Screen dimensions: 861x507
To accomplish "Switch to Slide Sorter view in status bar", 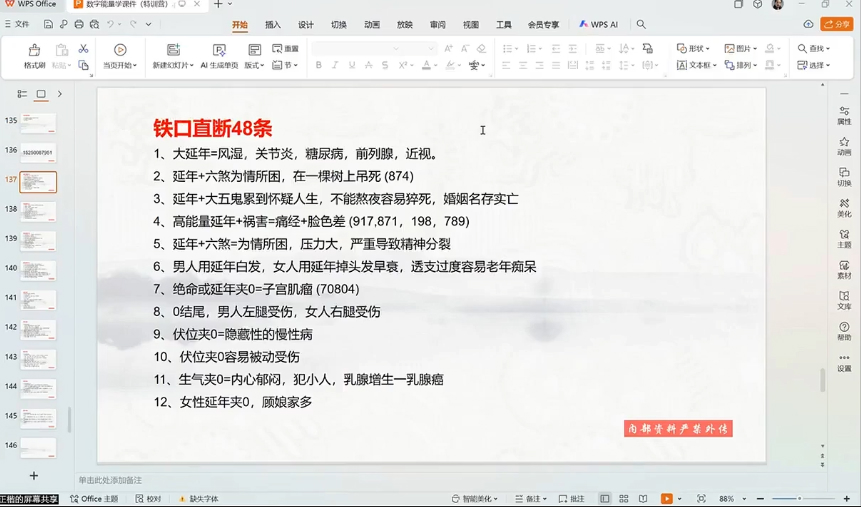I will point(624,499).
